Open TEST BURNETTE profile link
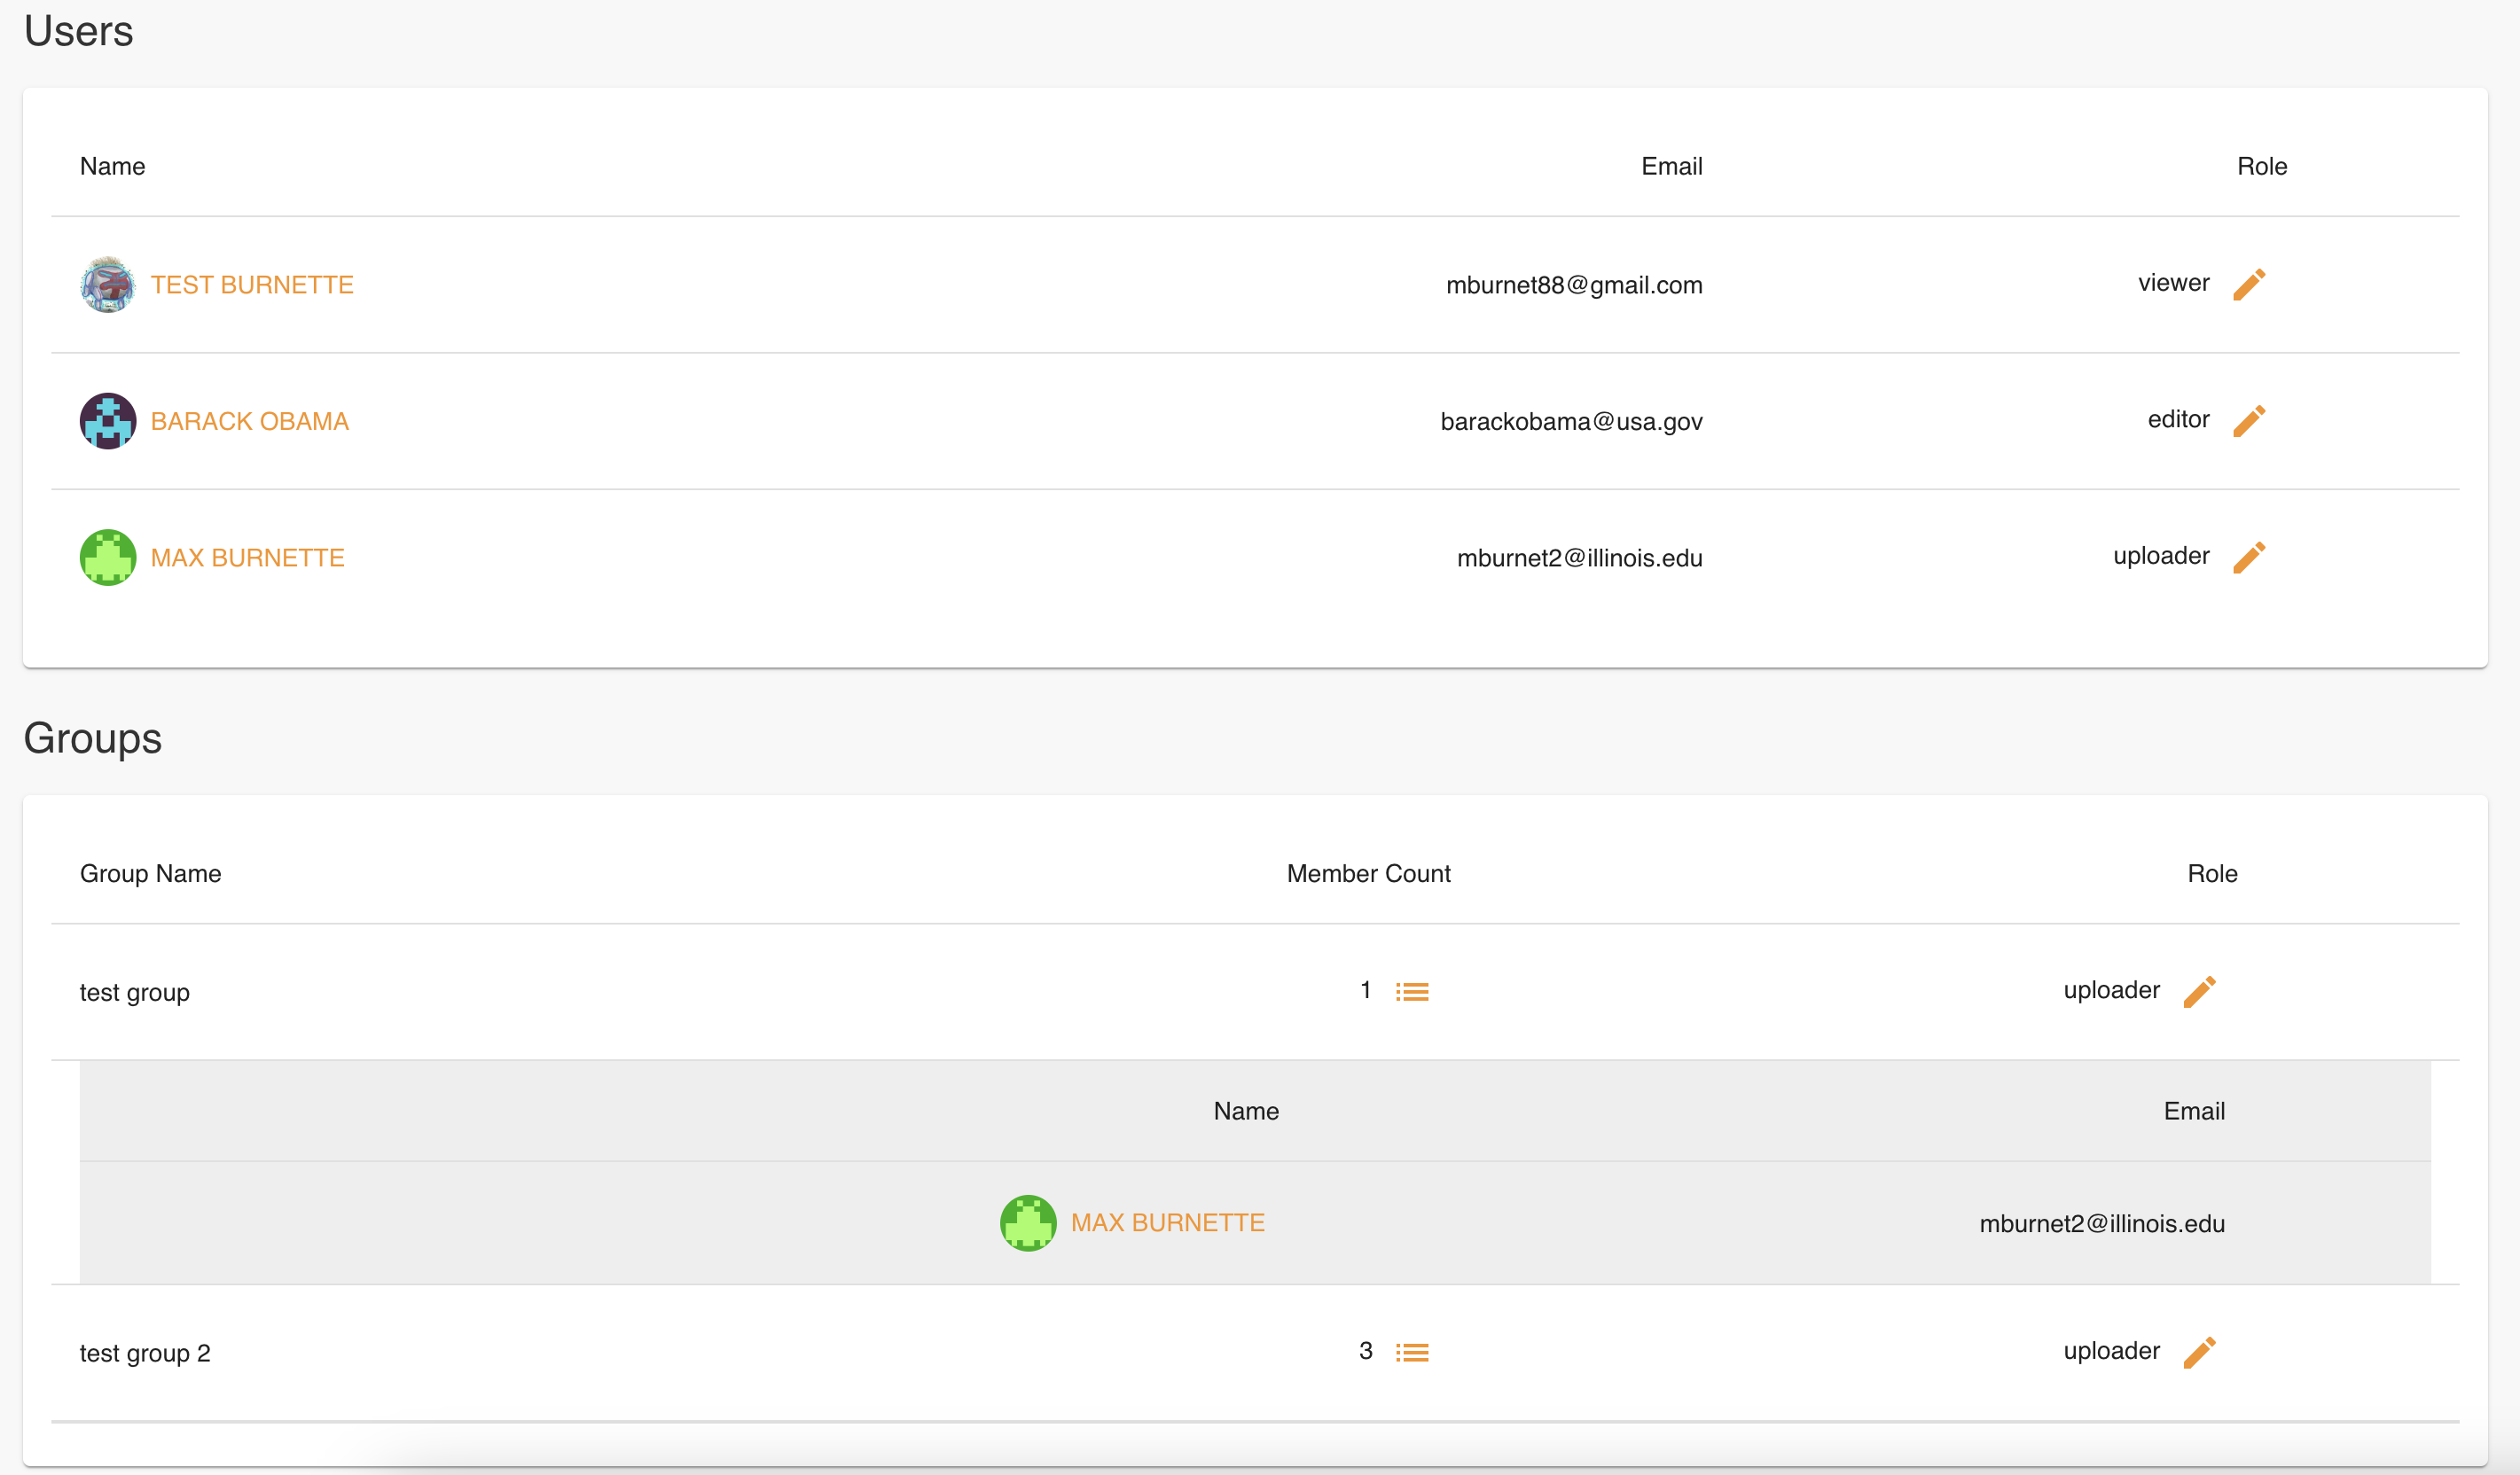The image size is (2520, 1475). [x=252, y=285]
